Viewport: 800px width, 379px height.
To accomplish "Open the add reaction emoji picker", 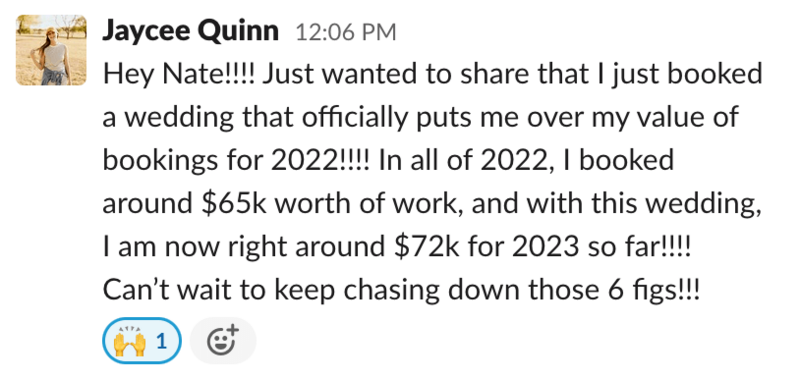I will click(223, 341).
